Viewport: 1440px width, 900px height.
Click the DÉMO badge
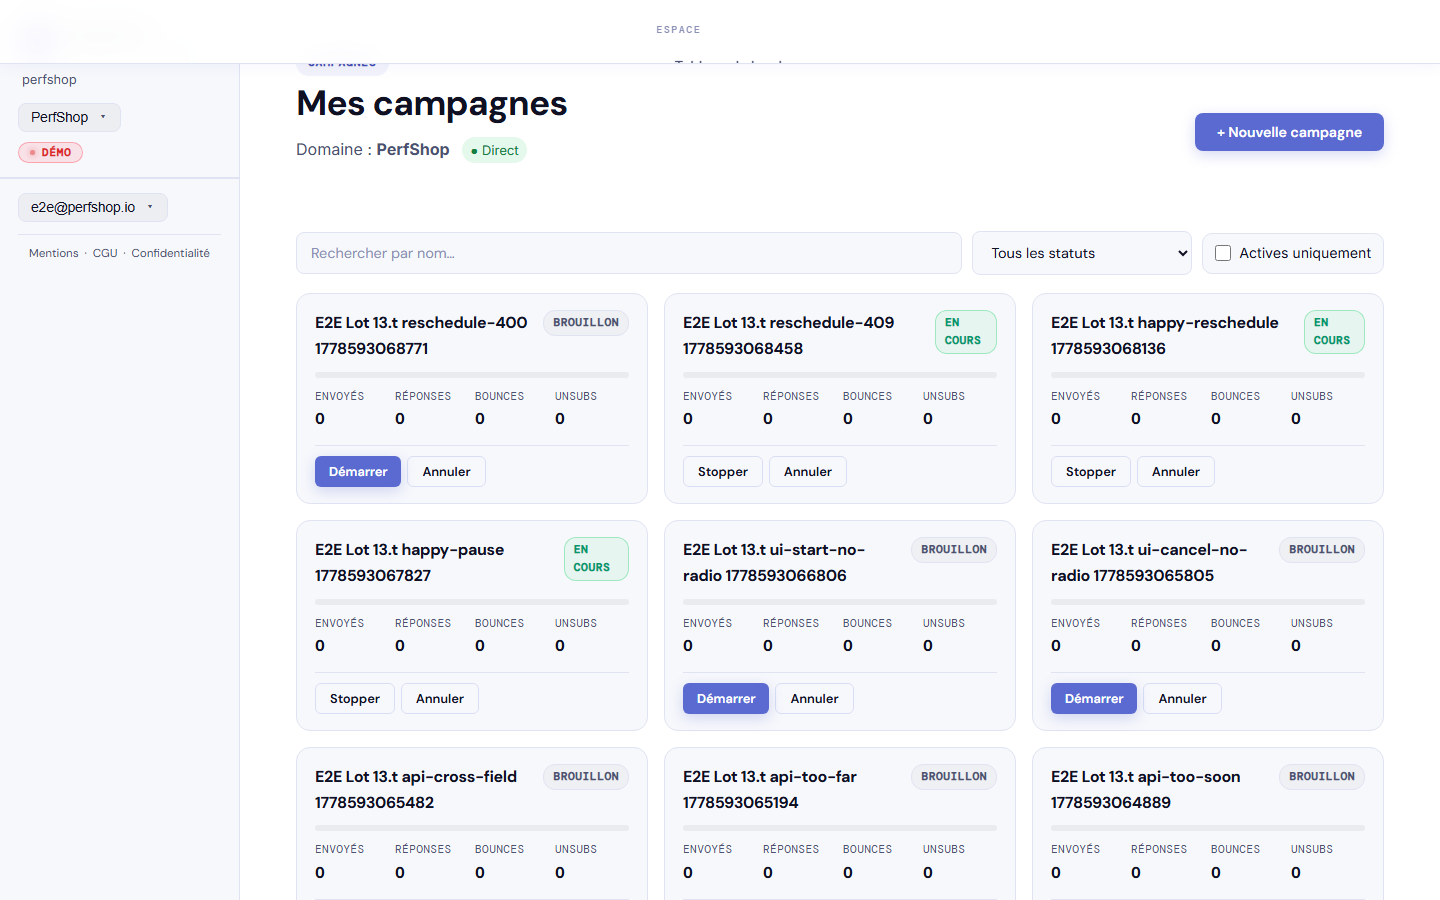pos(50,153)
